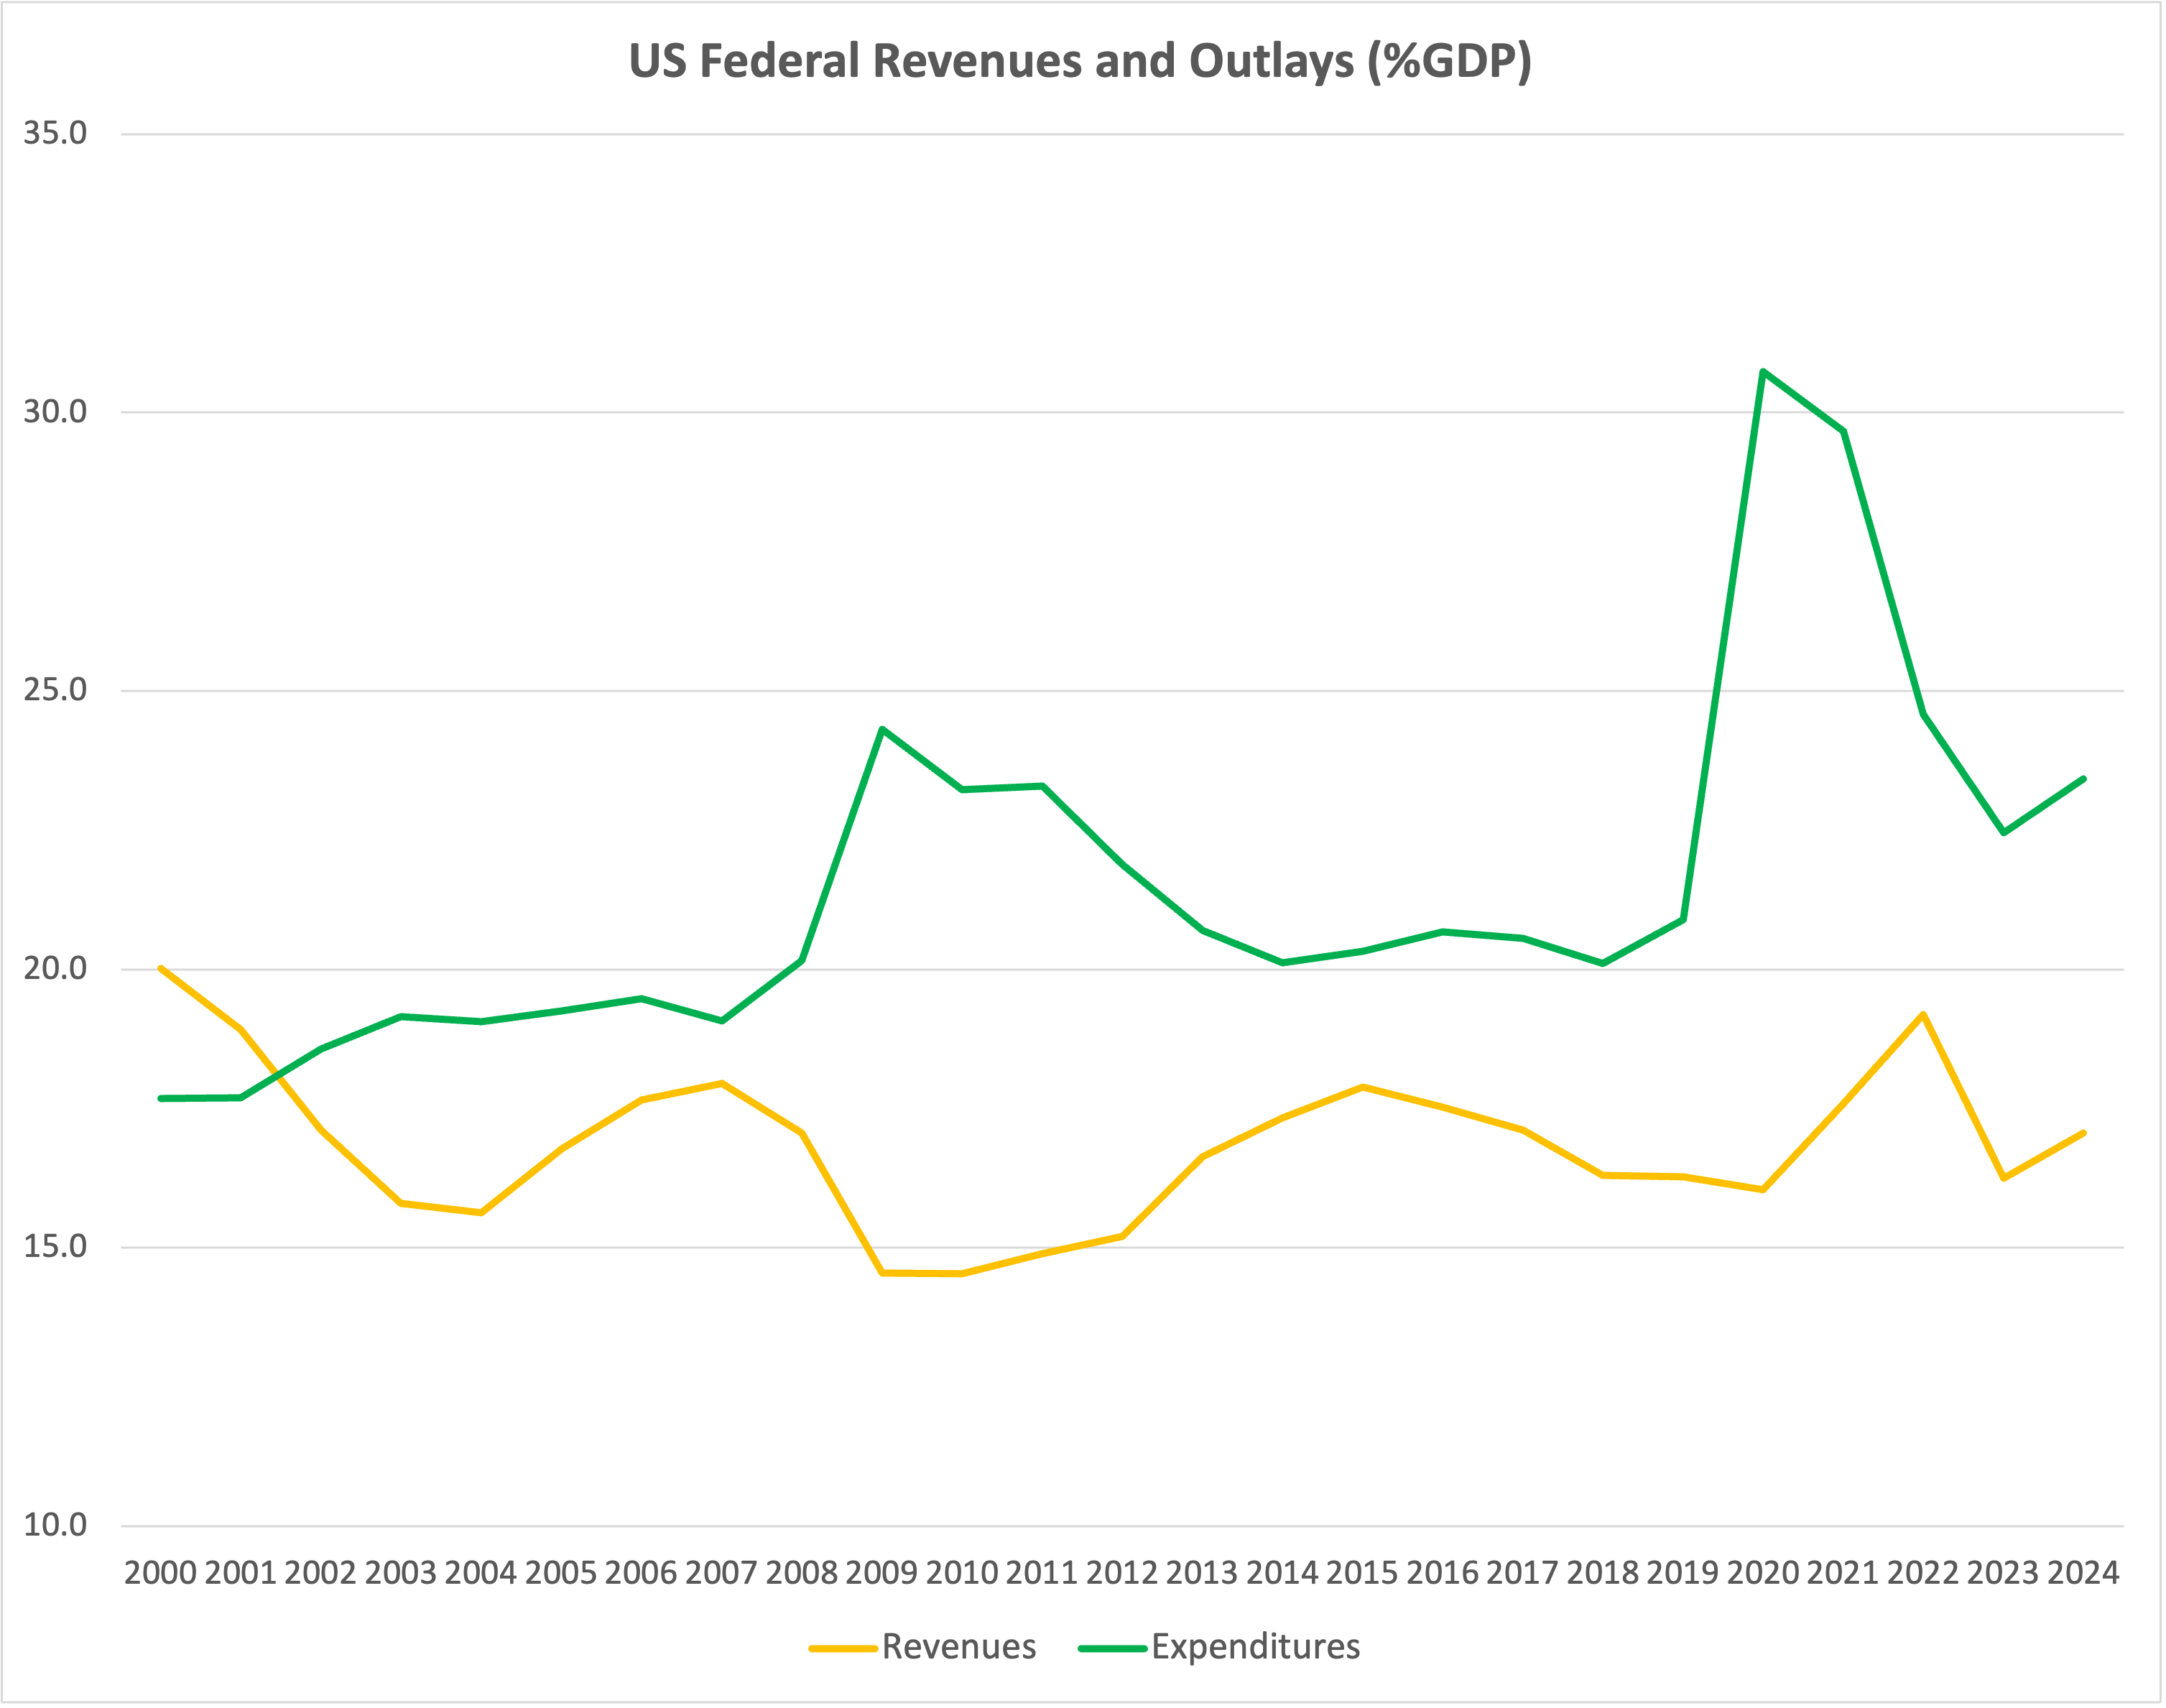The width and height of the screenshot is (2166, 1708).
Task: Click the 20.0 y-axis label
Action: (x=55, y=968)
